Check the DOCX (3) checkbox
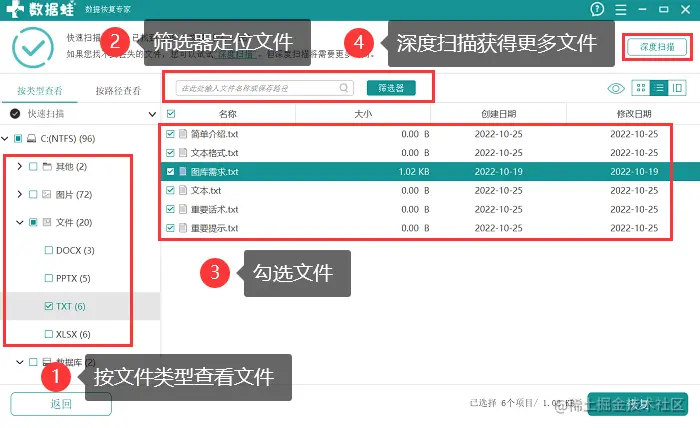This screenshot has width=700, height=428. (x=49, y=250)
